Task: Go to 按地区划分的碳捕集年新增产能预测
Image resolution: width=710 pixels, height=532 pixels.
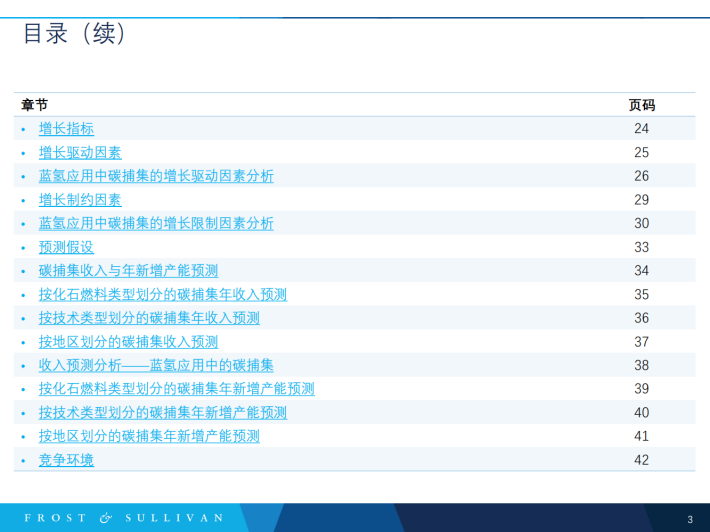Action: tap(149, 436)
